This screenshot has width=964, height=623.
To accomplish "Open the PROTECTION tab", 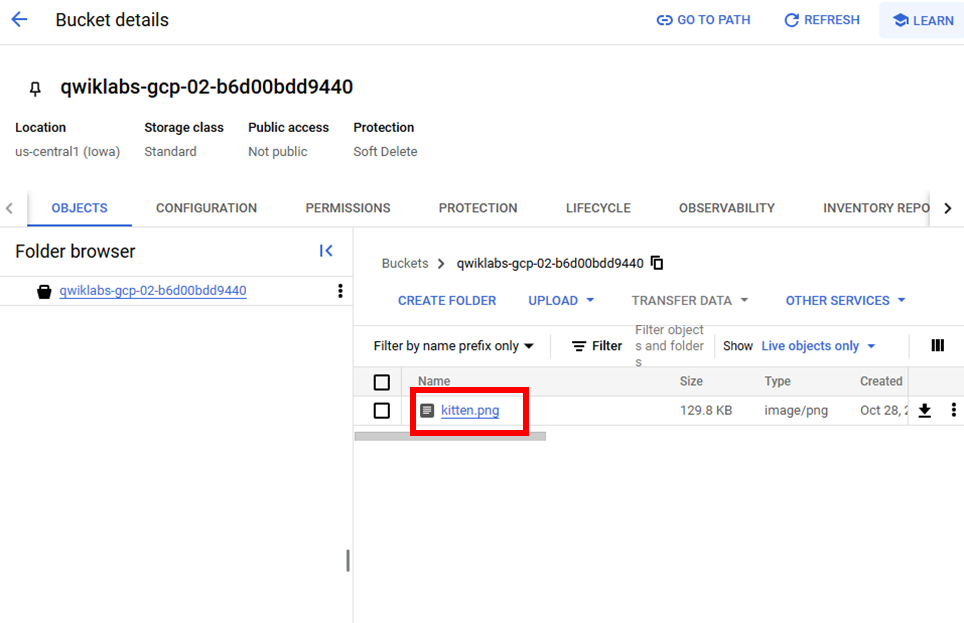I will point(478,208).
